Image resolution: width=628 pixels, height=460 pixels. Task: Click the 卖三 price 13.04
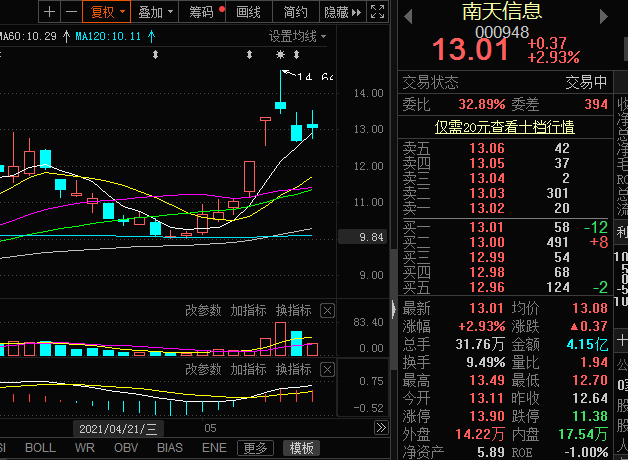tap(487, 178)
